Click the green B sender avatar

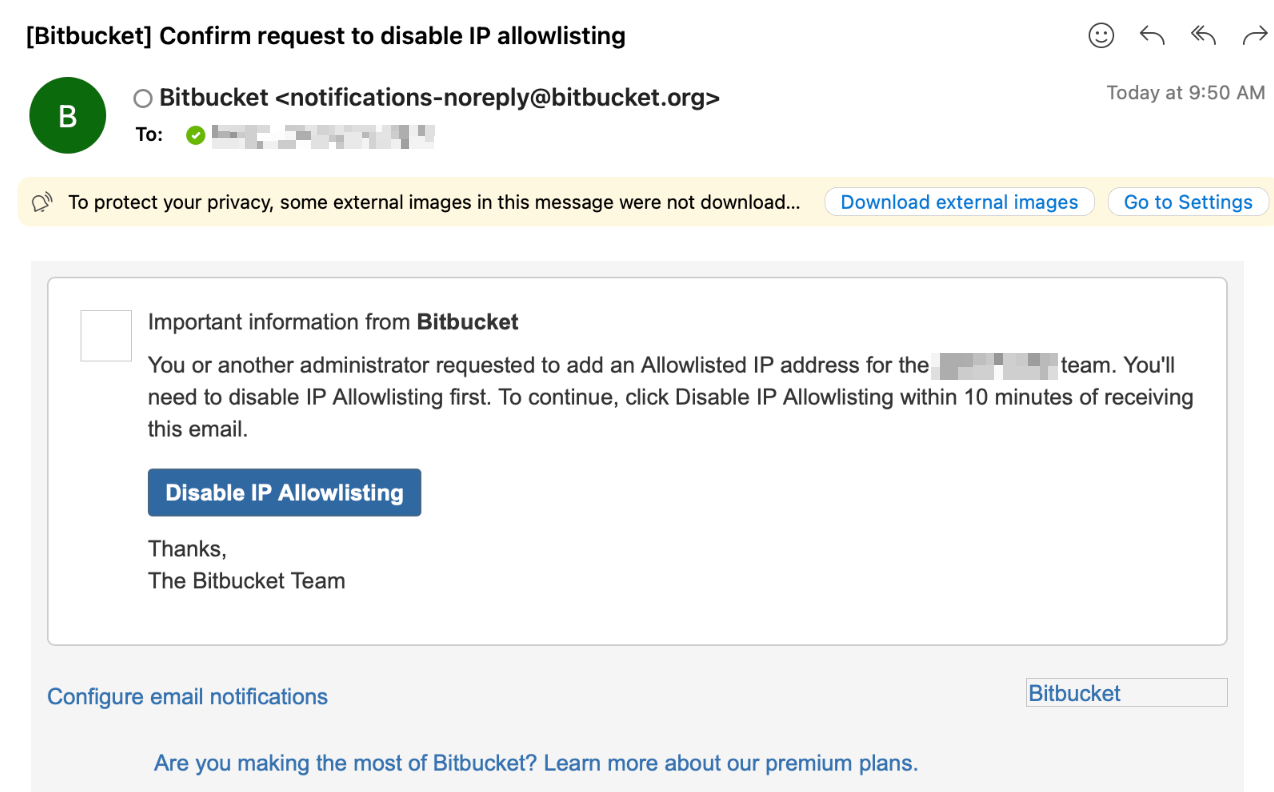[x=68, y=116]
